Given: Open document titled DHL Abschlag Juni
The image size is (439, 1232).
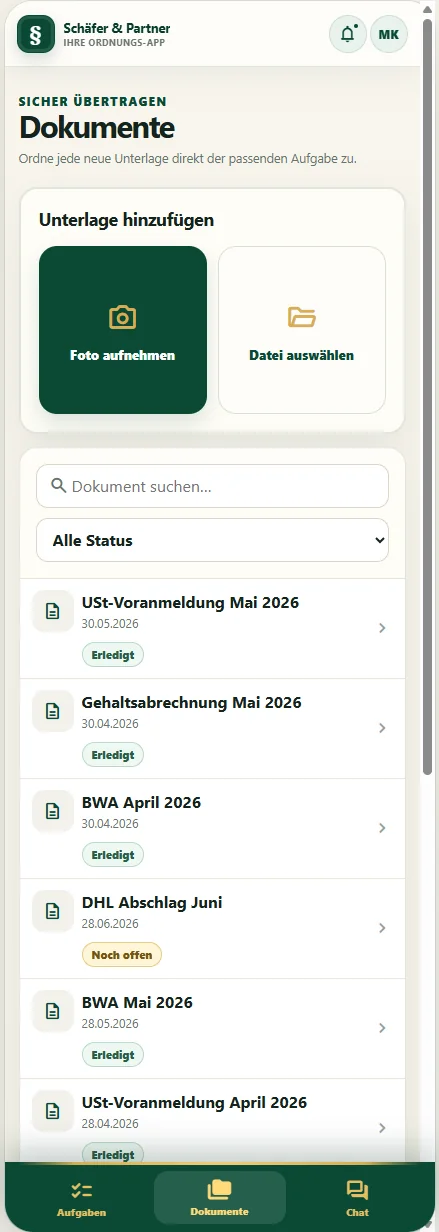Looking at the screenshot, I should [152, 902].
